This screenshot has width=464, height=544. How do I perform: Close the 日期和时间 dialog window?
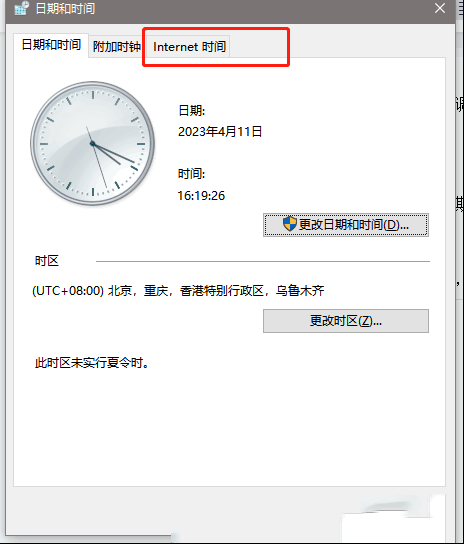pyautogui.click(x=440, y=8)
